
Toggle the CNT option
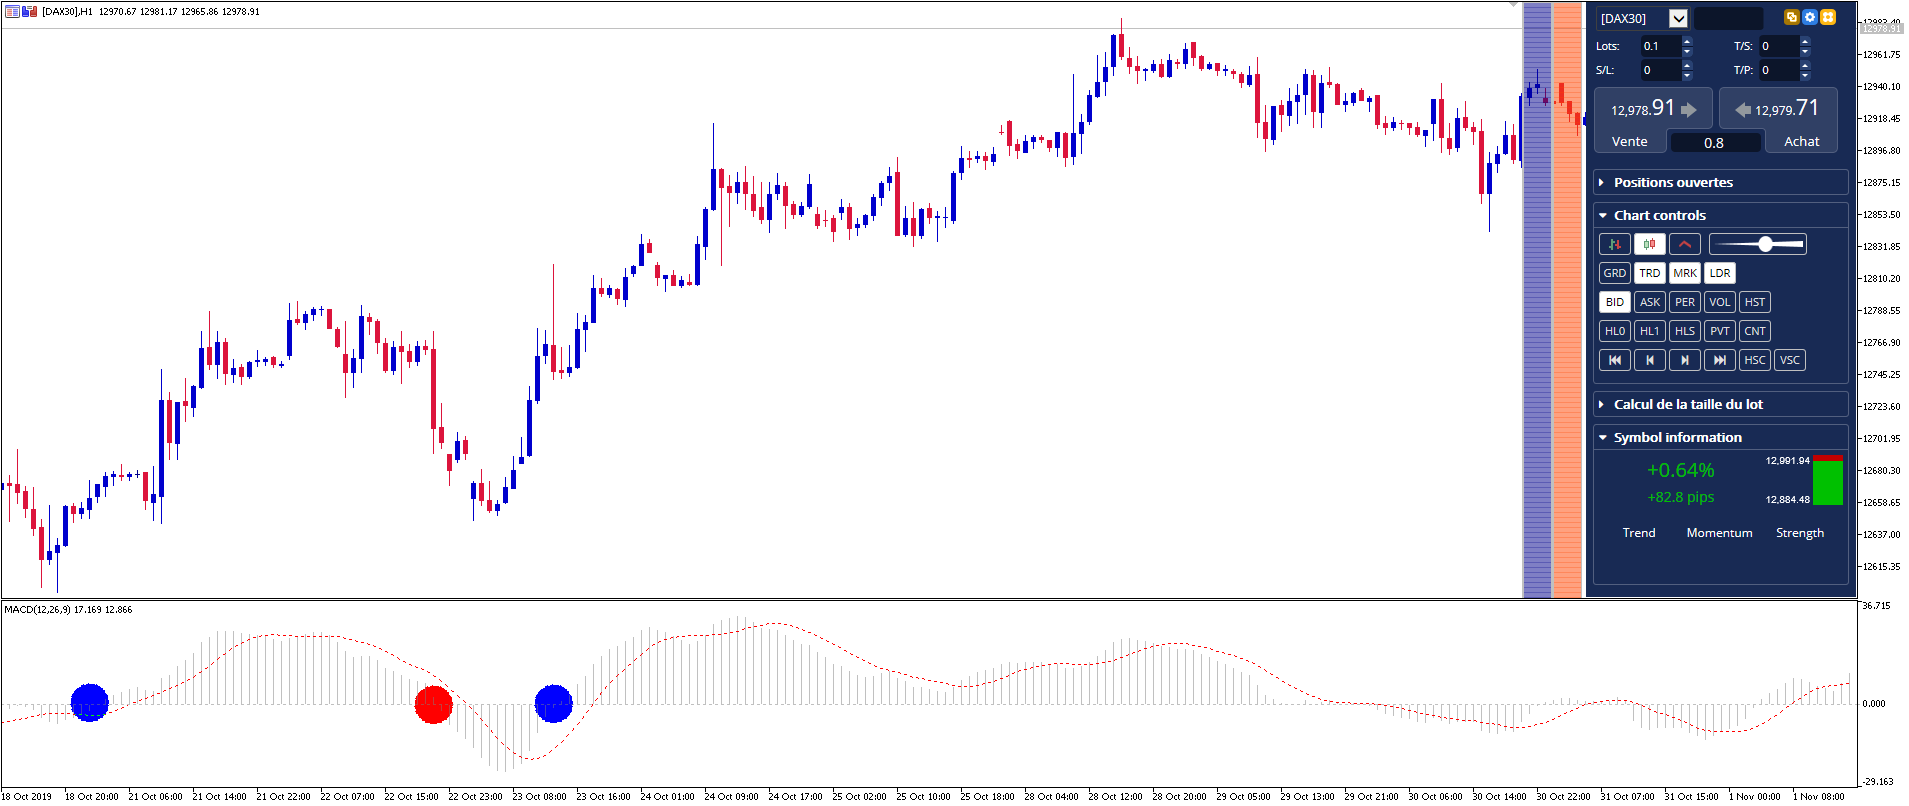click(1755, 331)
